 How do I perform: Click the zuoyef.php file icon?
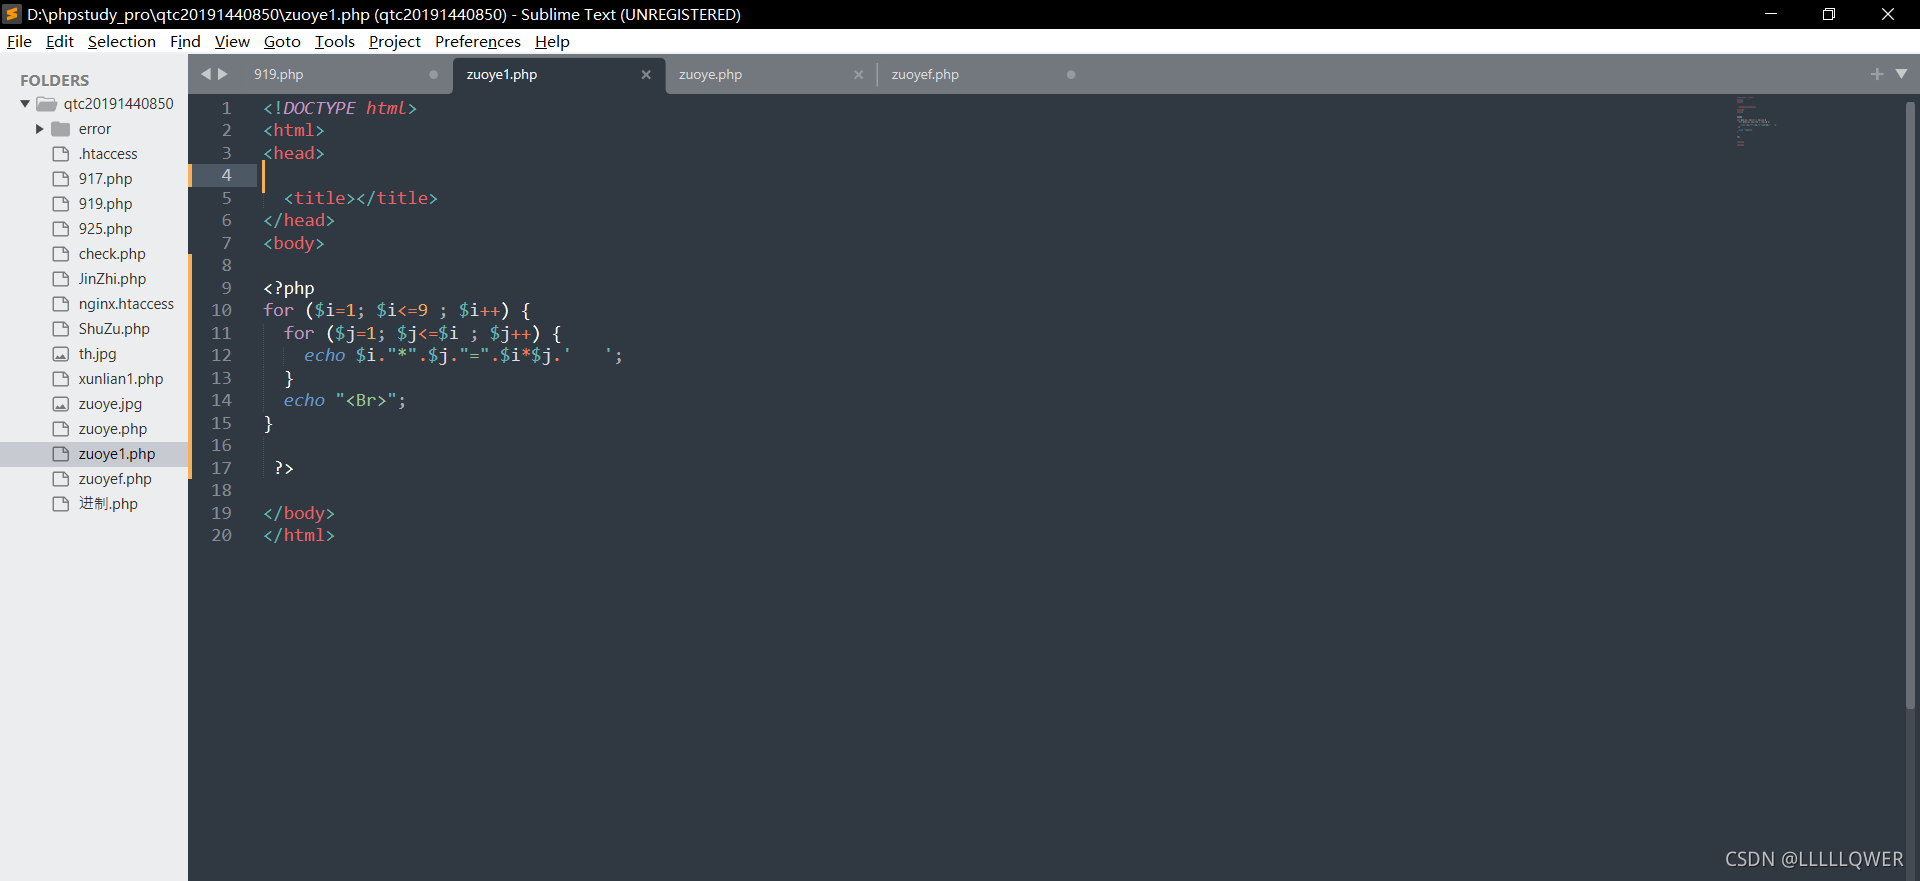(x=61, y=479)
